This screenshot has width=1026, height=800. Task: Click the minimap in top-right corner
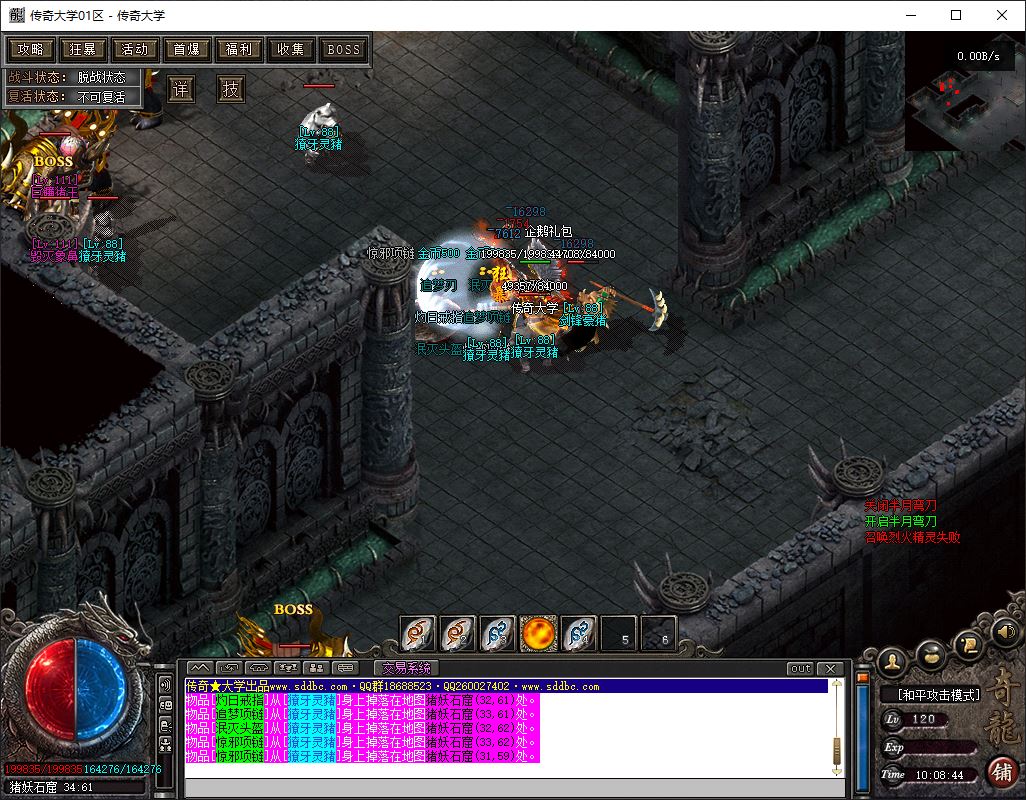(964, 96)
